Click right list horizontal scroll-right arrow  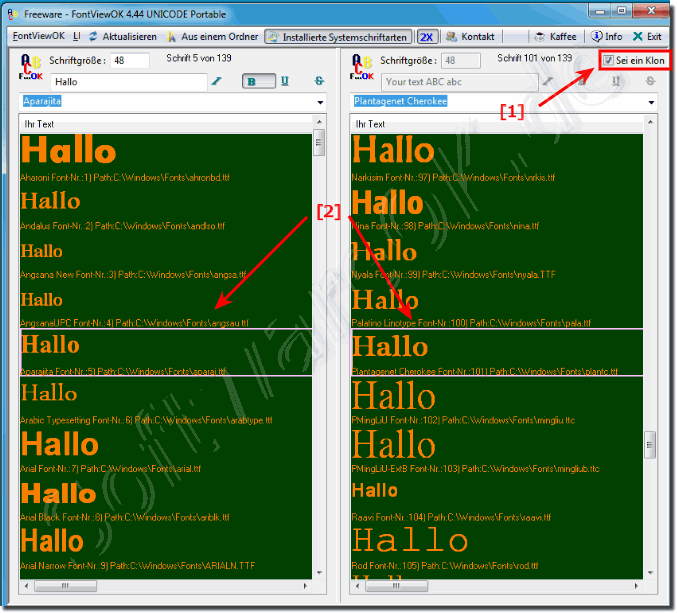click(636, 586)
